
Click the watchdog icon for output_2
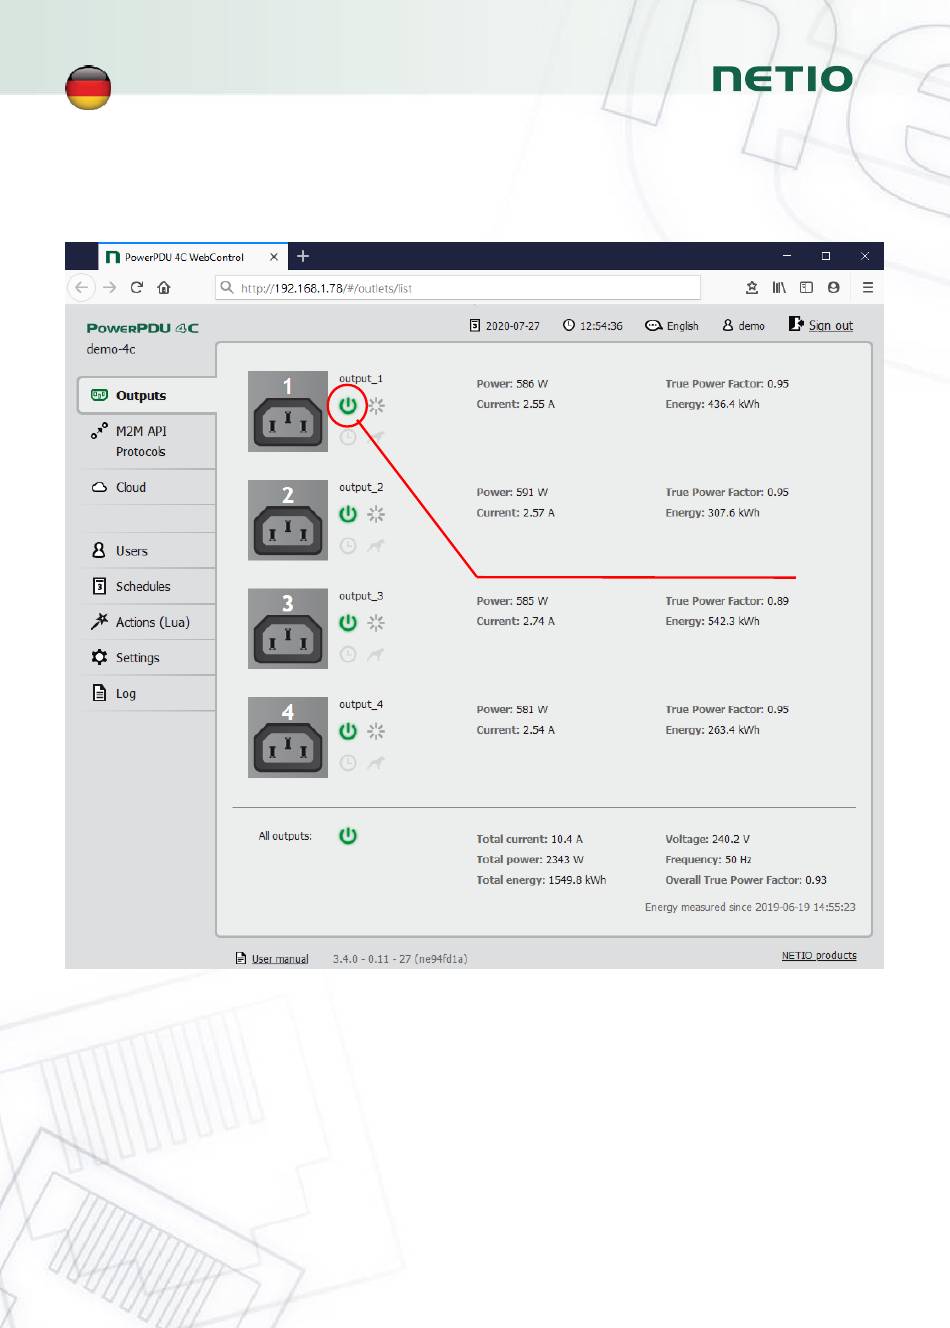[x=376, y=546]
